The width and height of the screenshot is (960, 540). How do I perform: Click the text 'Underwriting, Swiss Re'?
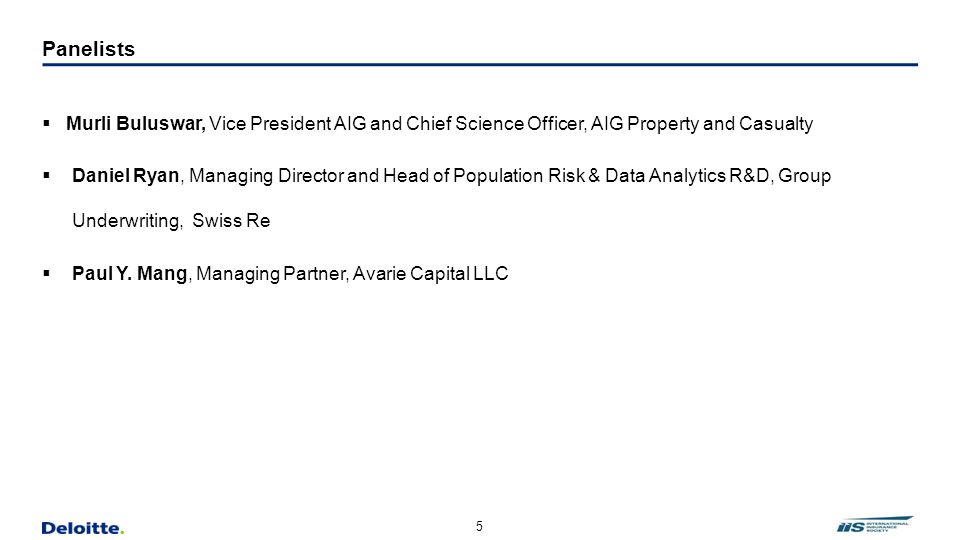coord(171,220)
